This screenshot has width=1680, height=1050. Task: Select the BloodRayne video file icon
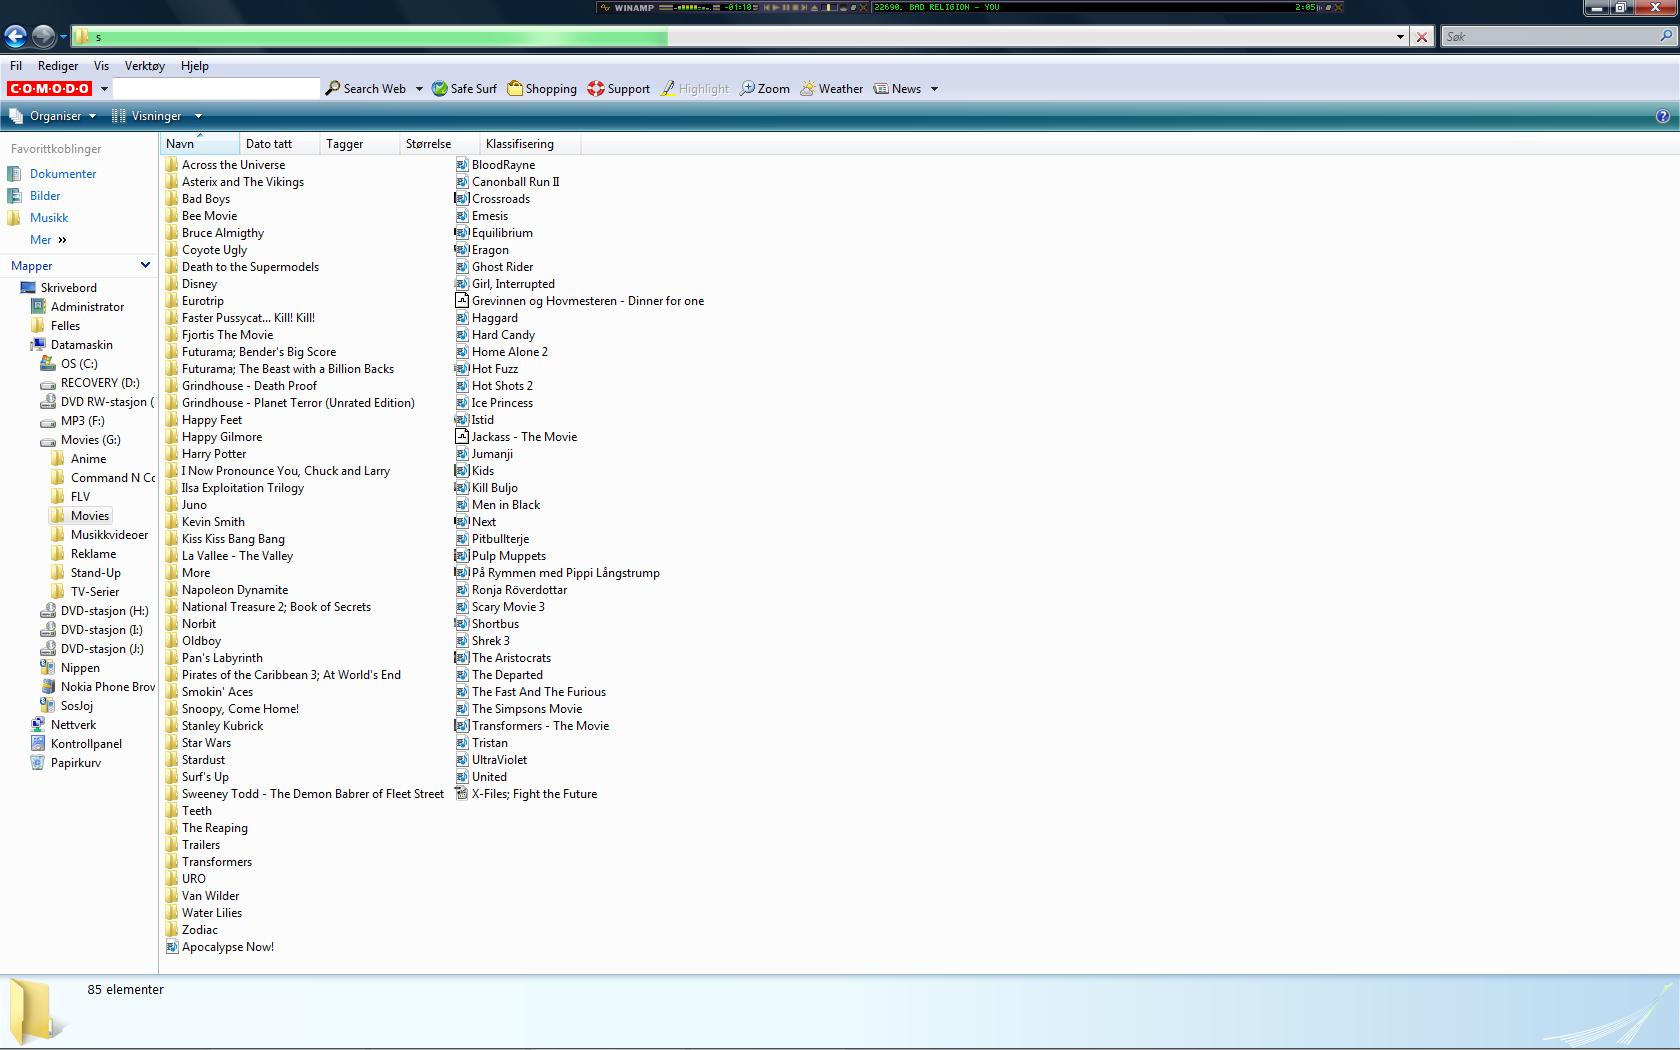tap(462, 165)
